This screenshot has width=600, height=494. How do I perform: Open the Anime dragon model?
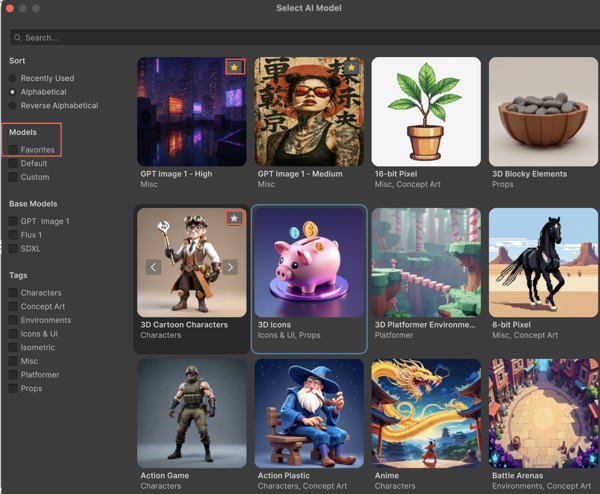(x=426, y=413)
